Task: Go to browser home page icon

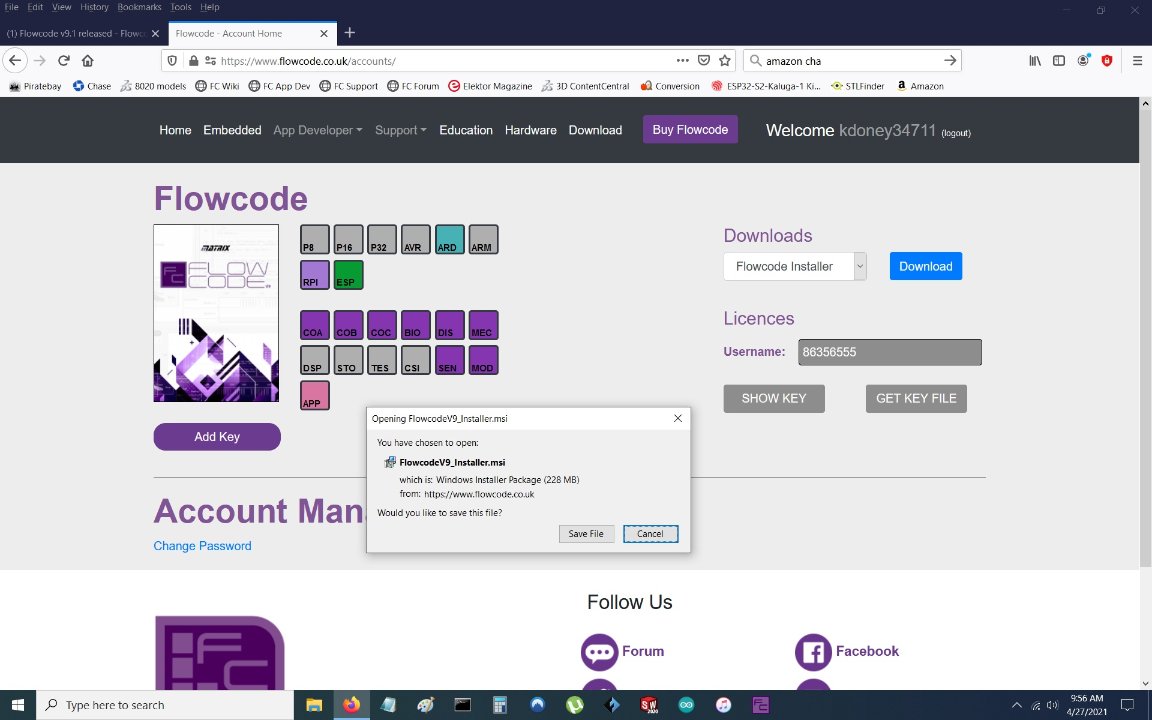Action: point(87,60)
